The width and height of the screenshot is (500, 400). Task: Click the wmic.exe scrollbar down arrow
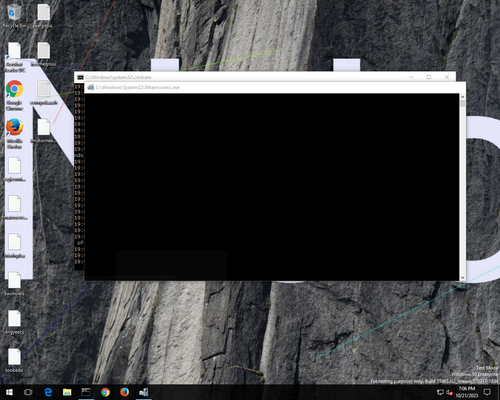click(x=462, y=277)
